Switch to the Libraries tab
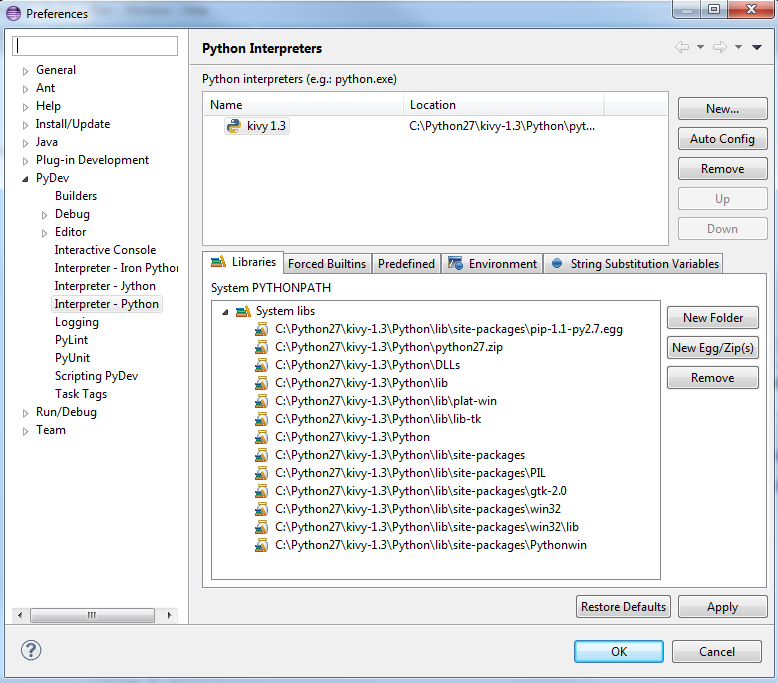Image resolution: width=778 pixels, height=683 pixels. pos(243,262)
